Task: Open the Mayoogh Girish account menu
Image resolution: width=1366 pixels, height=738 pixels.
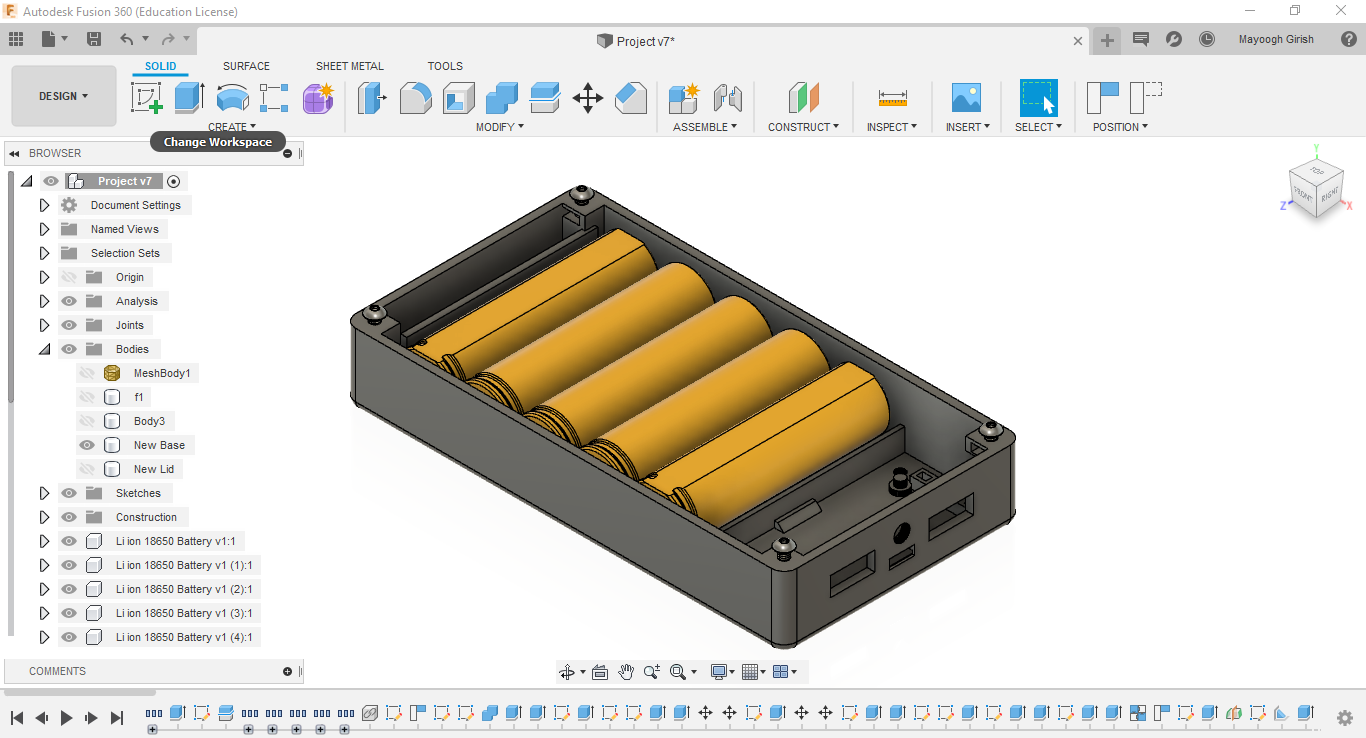Action: 1276,40
